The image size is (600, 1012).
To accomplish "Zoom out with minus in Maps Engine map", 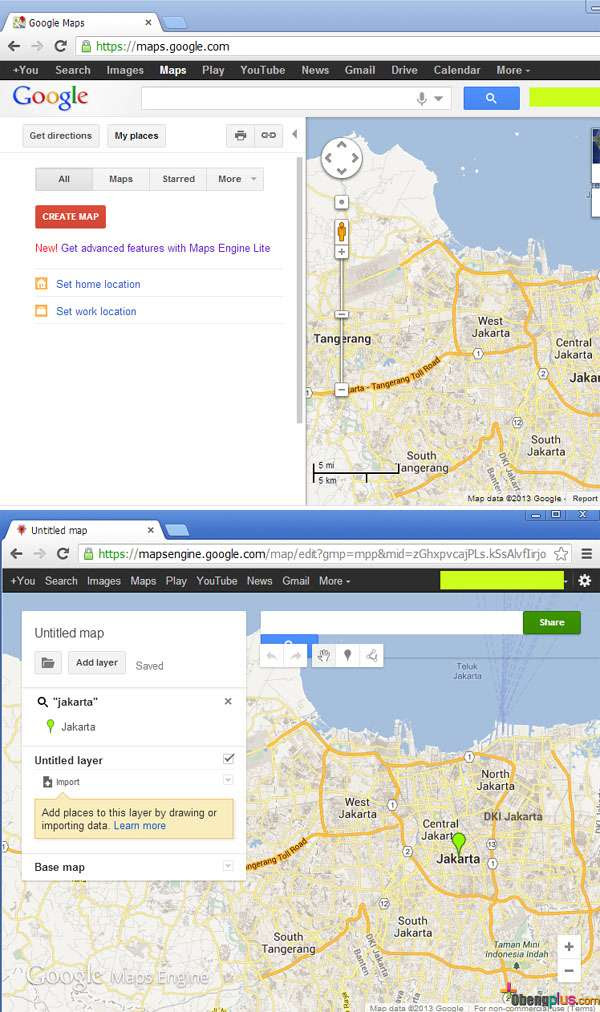I will pos(569,970).
